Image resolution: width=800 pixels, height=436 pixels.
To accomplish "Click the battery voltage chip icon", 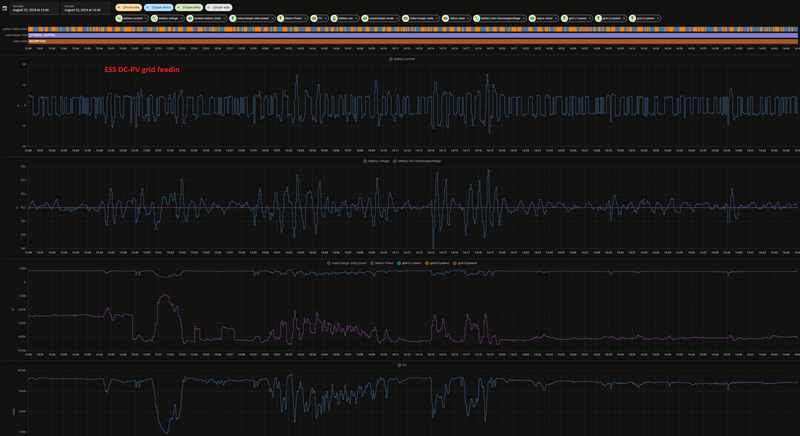I will pyautogui.click(x=154, y=18).
